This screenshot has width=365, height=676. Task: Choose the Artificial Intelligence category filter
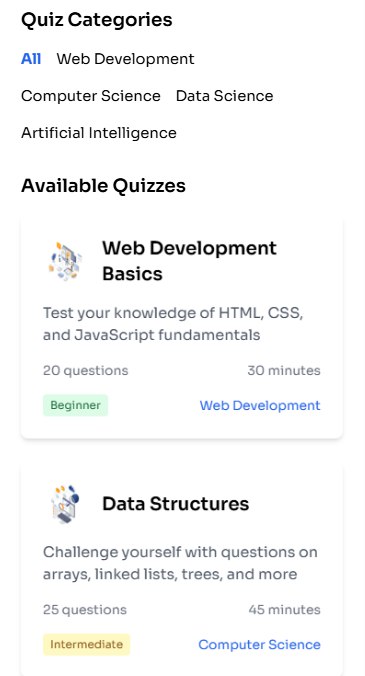coord(99,133)
